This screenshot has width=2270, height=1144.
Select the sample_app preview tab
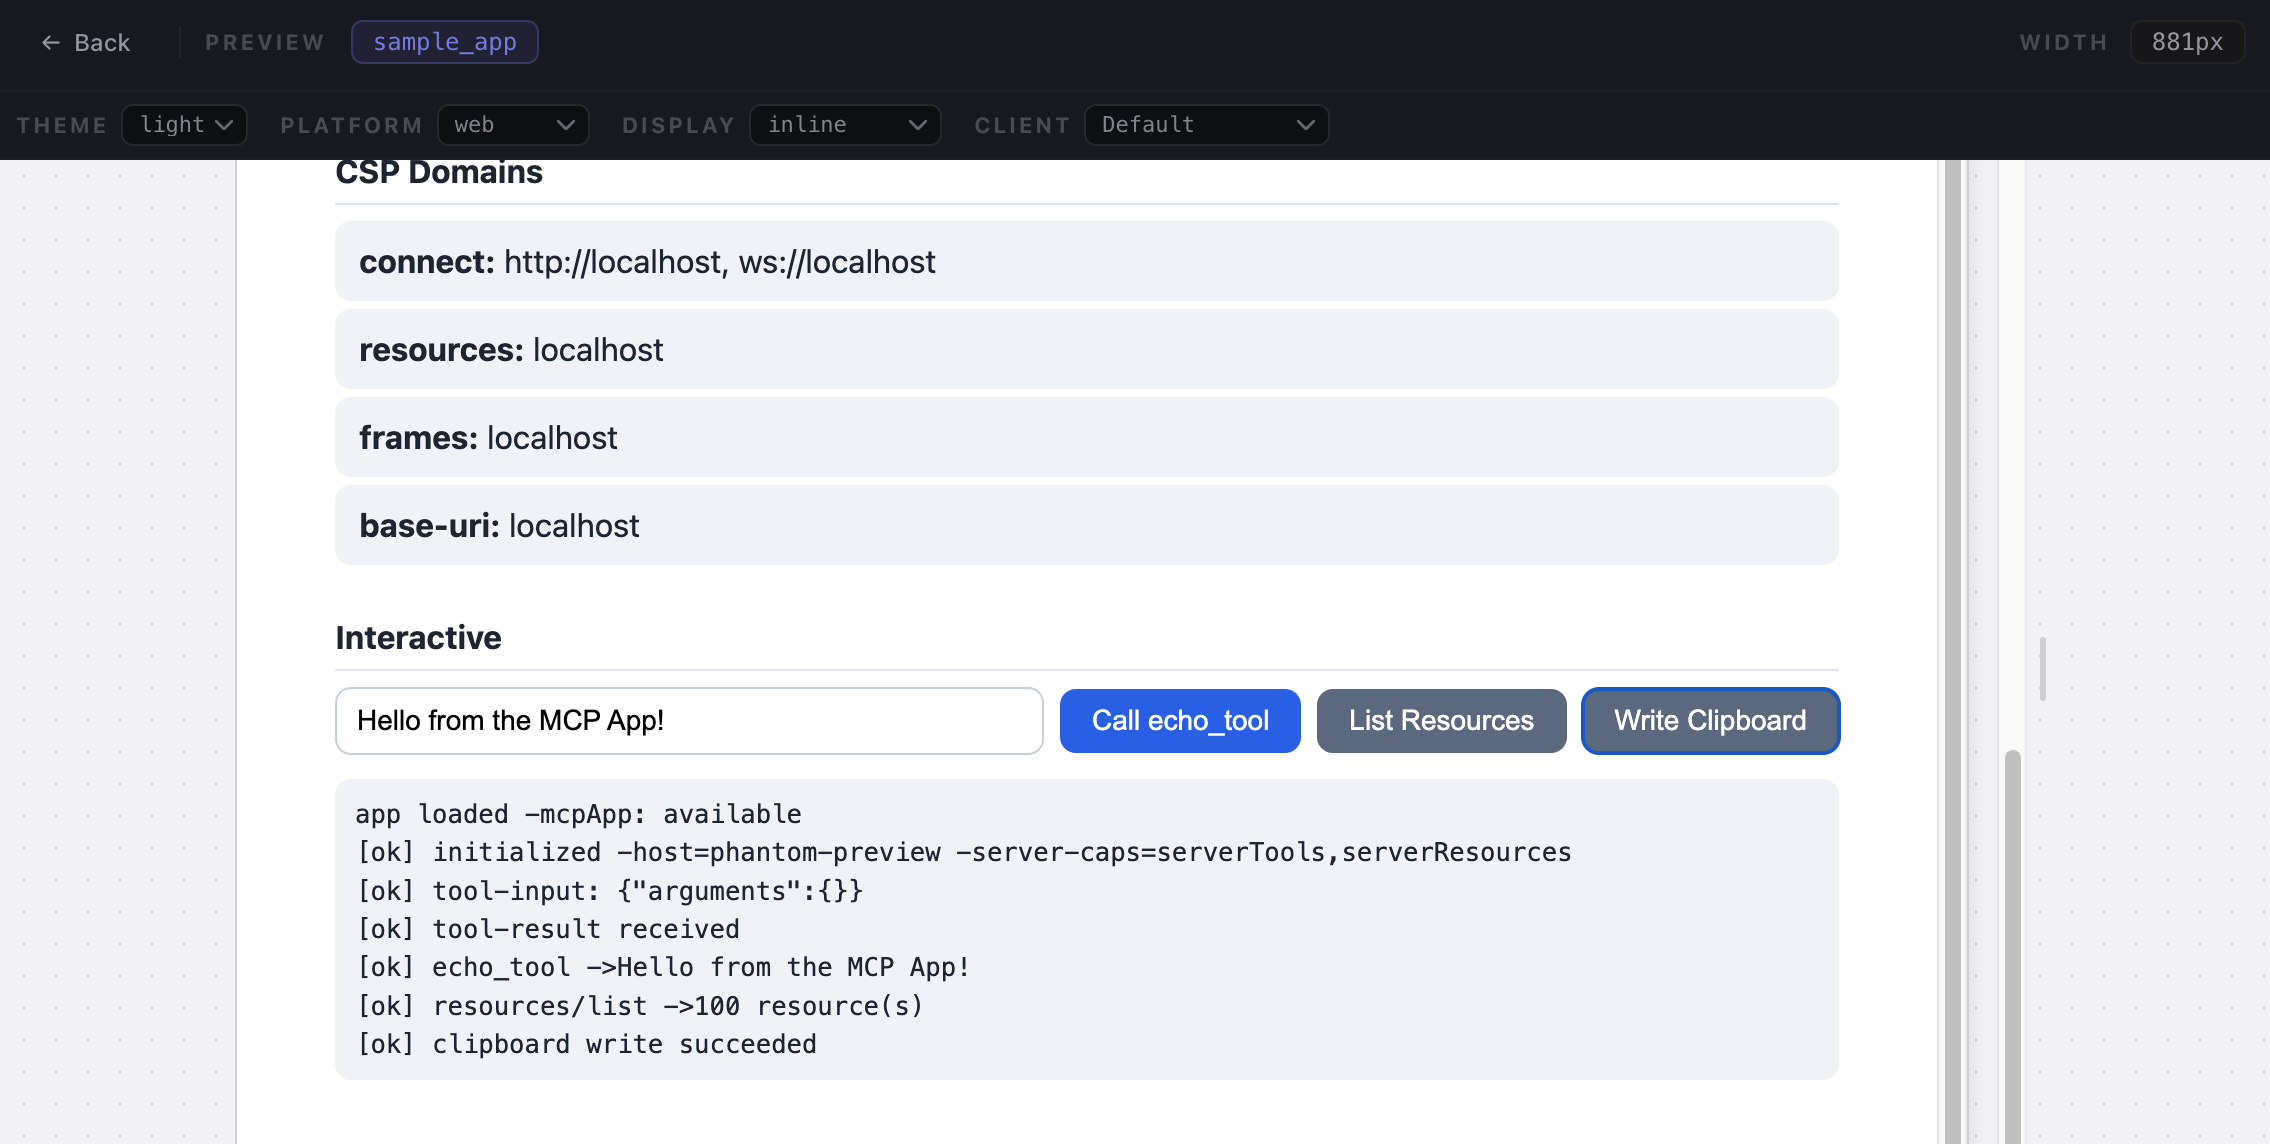[x=445, y=42]
